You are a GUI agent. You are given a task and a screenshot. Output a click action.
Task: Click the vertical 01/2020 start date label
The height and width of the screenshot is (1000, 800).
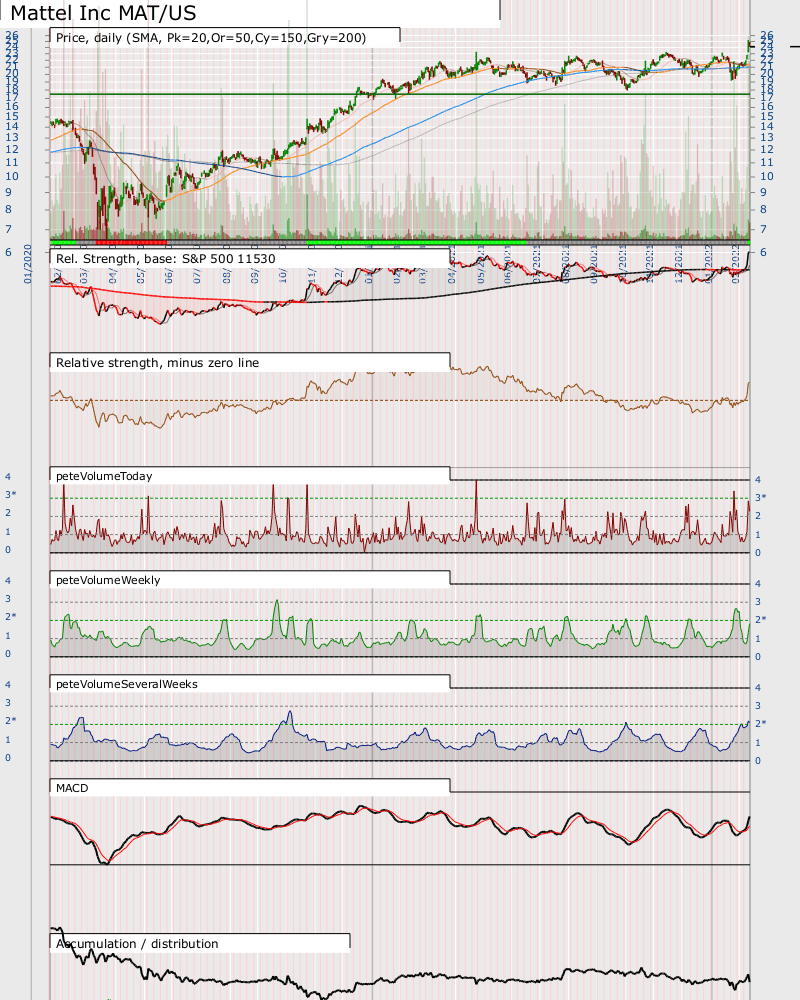[x=27, y=263]
